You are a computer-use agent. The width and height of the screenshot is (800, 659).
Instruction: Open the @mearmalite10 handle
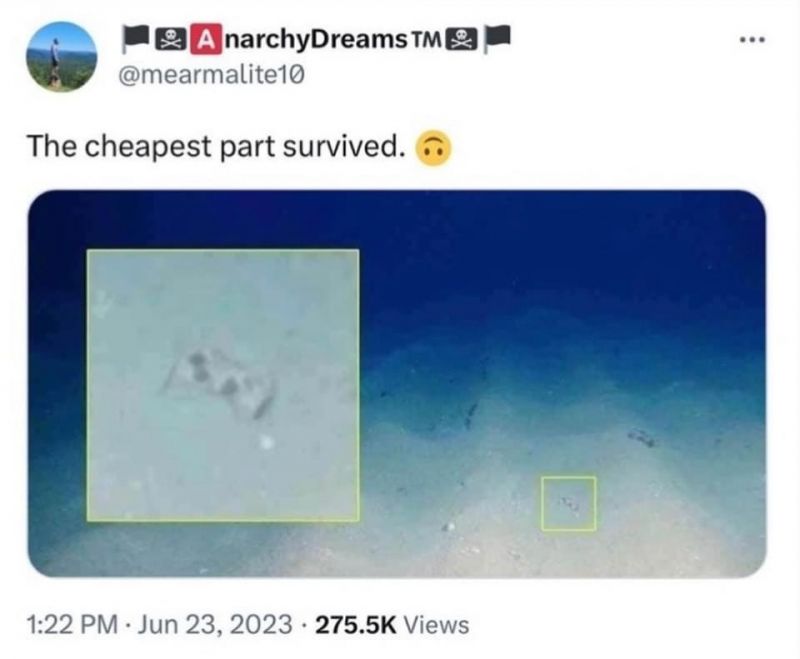(211, 75)
